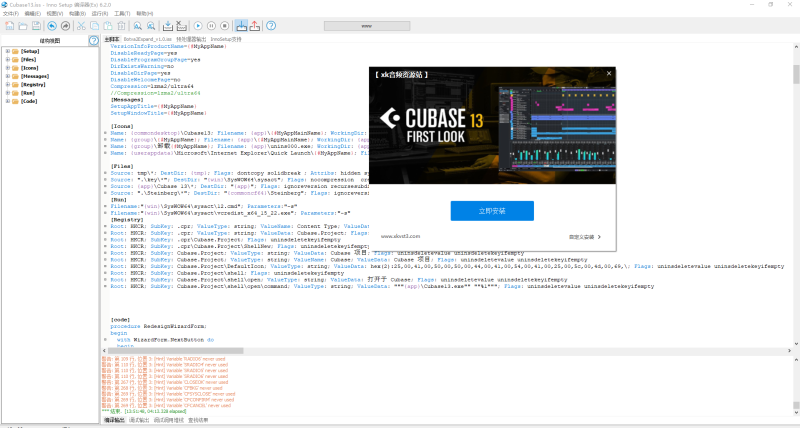This screenshot has height=428, width=800.
Task: Open help from the main toolbar
Action: pos(271,26)
